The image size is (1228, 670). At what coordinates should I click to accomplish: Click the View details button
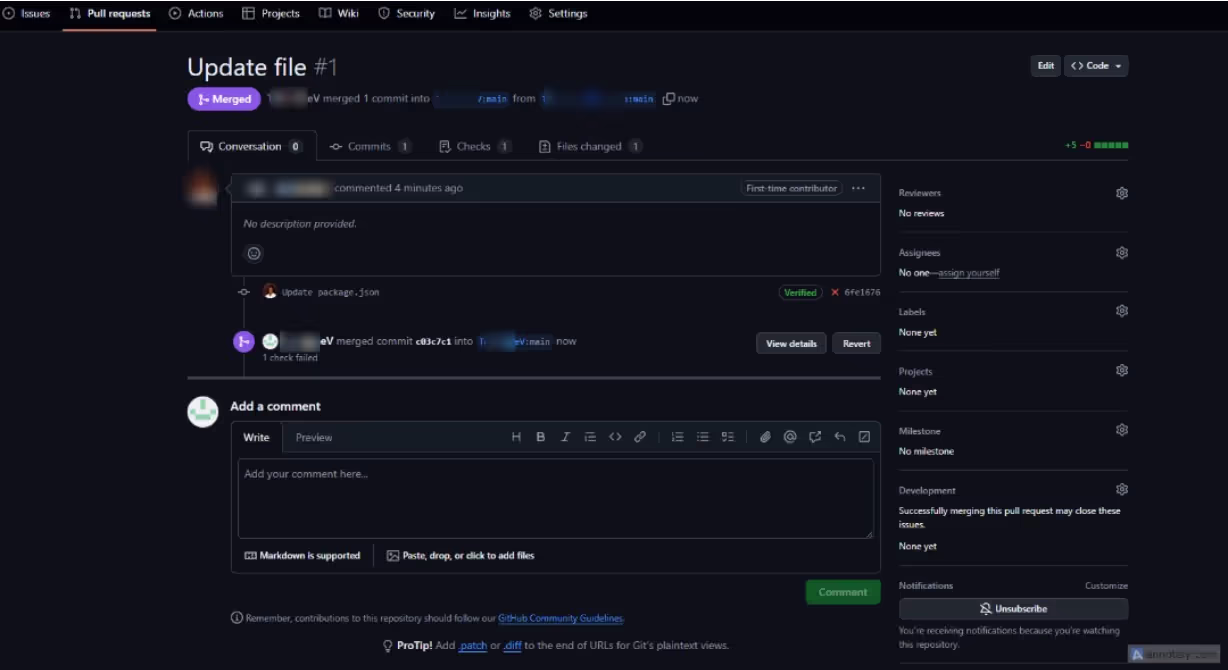791,343
